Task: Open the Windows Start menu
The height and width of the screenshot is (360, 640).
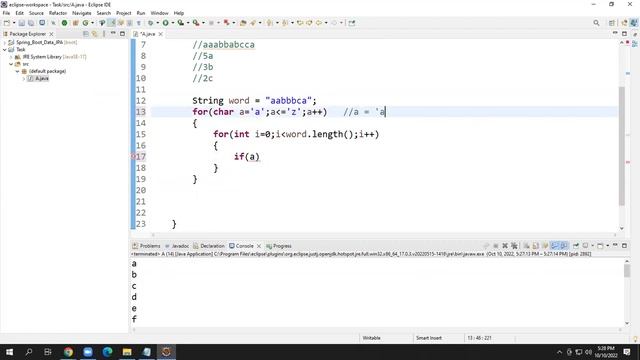Action: pos(9,352)
